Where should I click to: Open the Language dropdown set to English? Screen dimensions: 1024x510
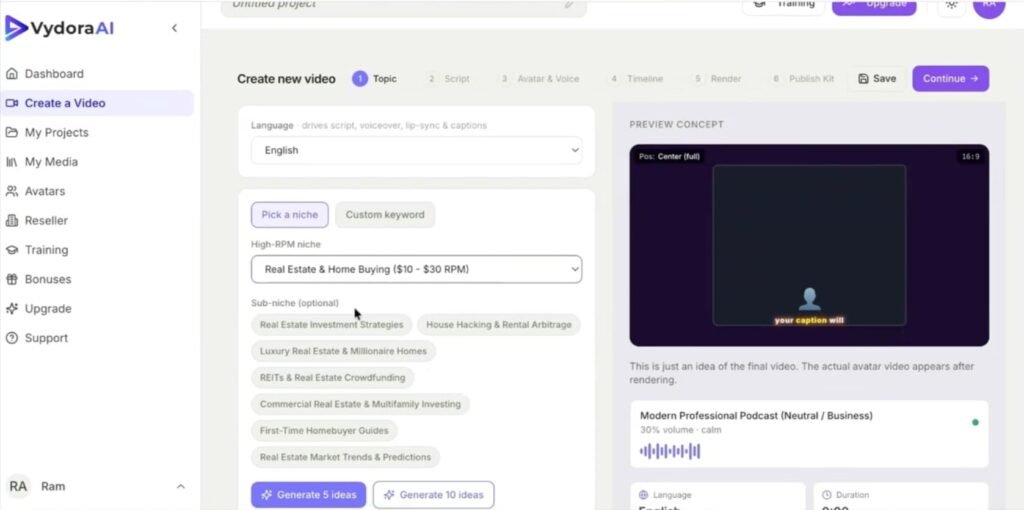417,150
